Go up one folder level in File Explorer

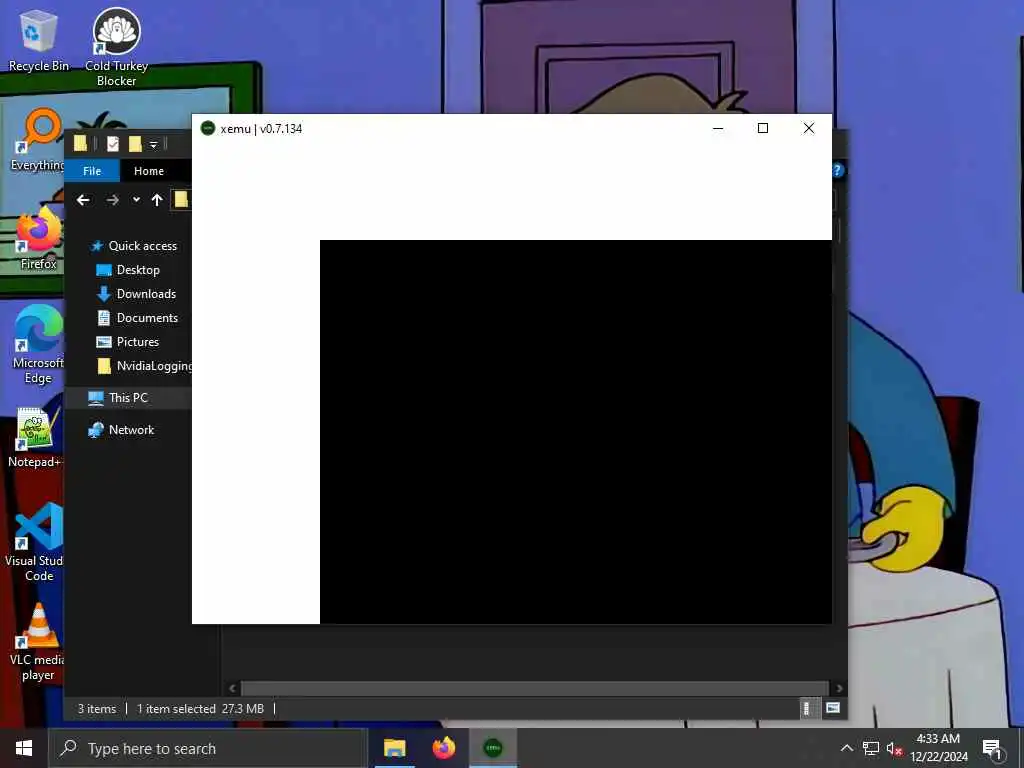tap(157, 200)
